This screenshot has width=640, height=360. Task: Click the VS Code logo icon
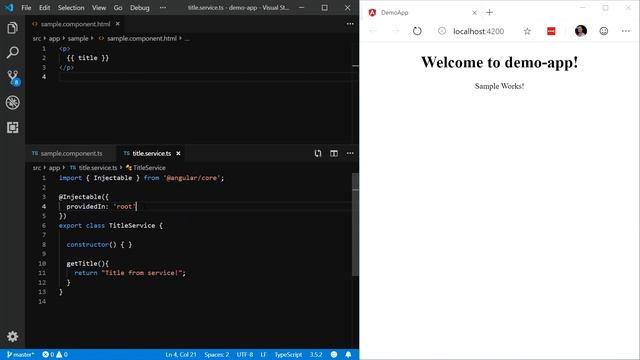pos(9,7)
